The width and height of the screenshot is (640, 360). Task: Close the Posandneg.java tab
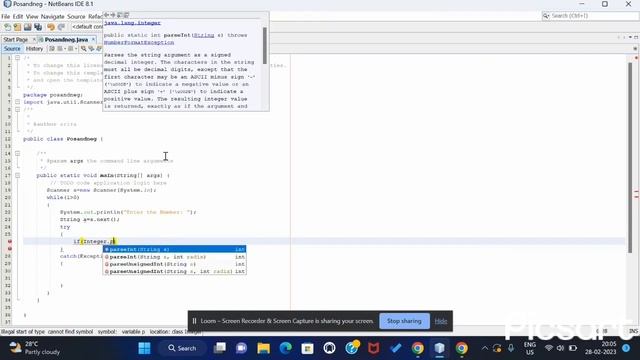[x=93, y=40]
